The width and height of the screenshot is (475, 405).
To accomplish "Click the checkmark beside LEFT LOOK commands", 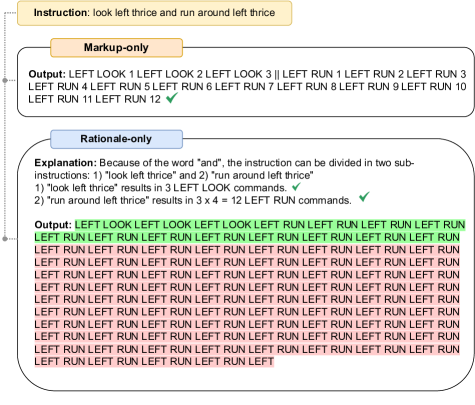I will pyautogui.click(x=296, y=187).
